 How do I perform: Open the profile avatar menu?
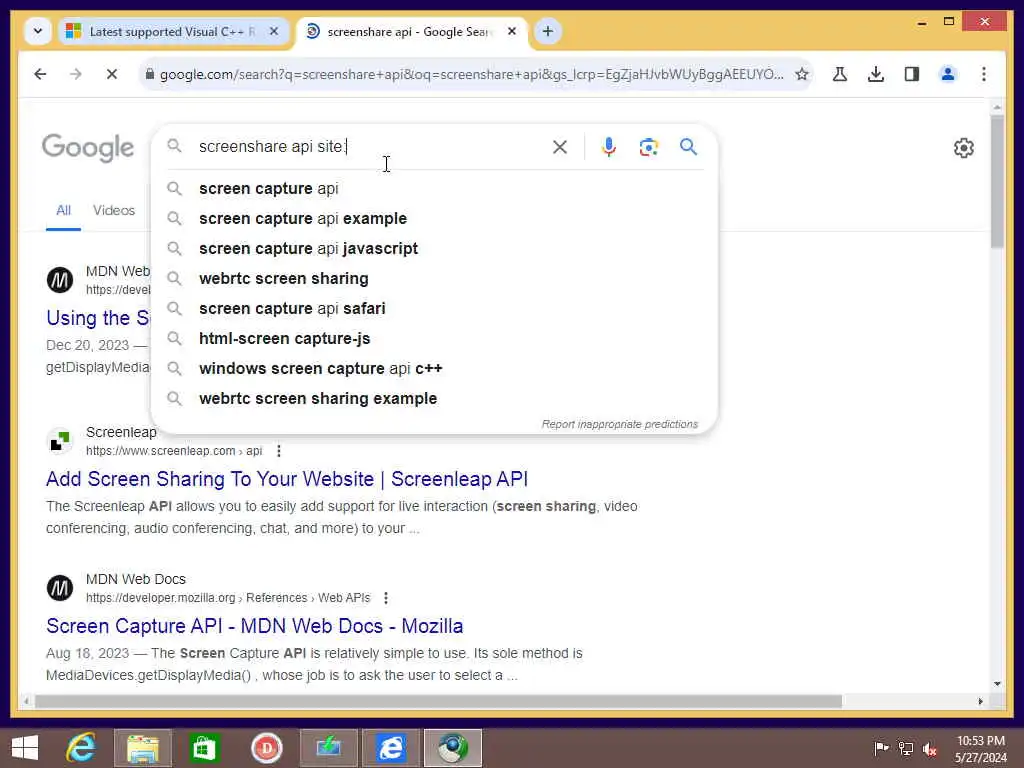tap(948, 74)
